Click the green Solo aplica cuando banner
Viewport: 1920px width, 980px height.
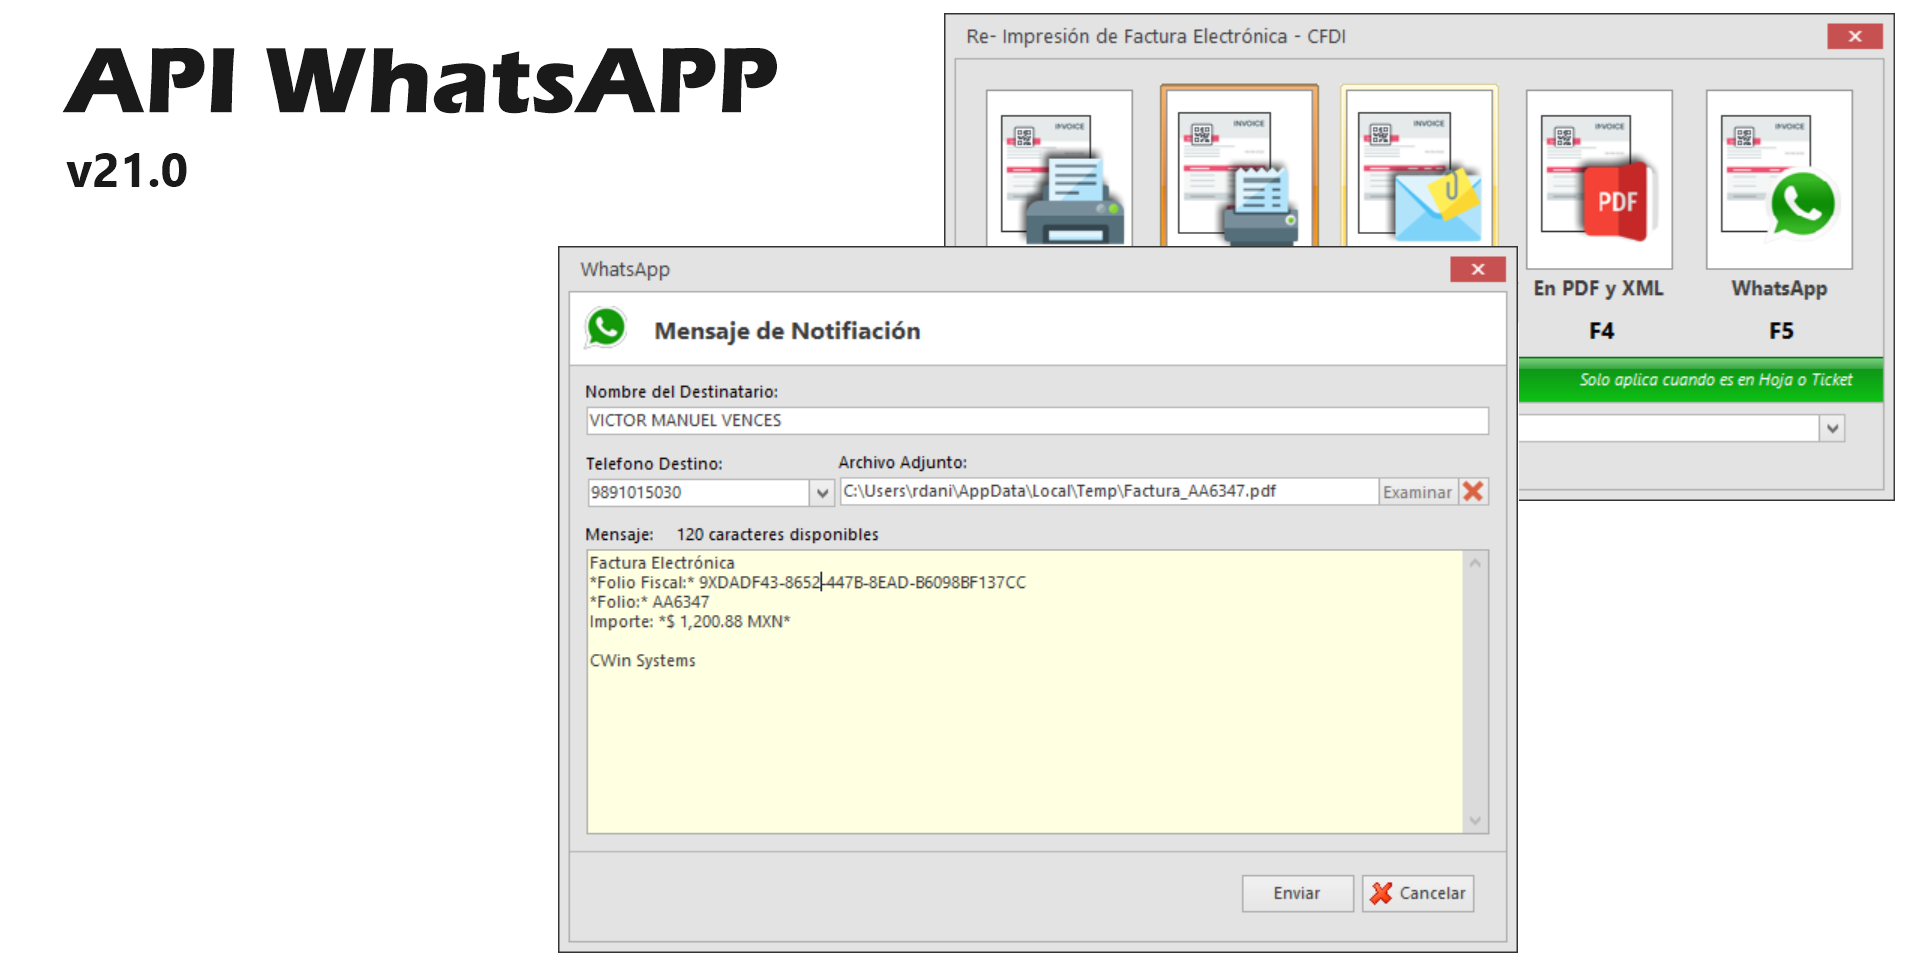1700,380
